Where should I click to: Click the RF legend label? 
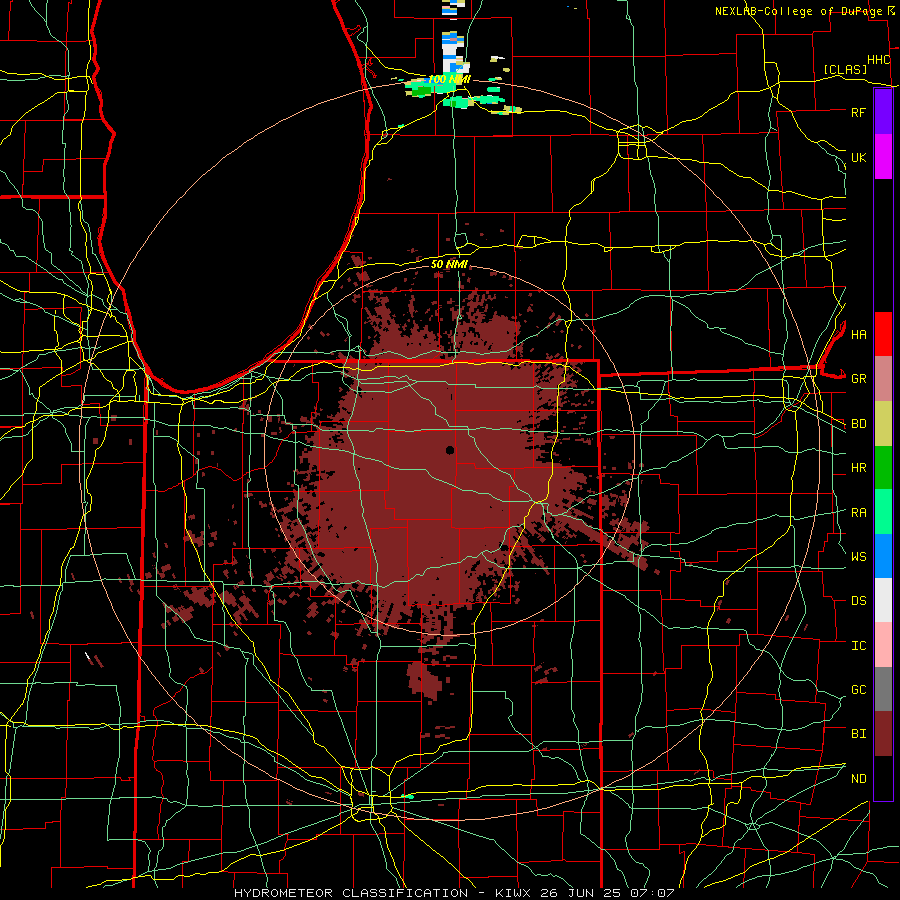click(x=858, y=112)
